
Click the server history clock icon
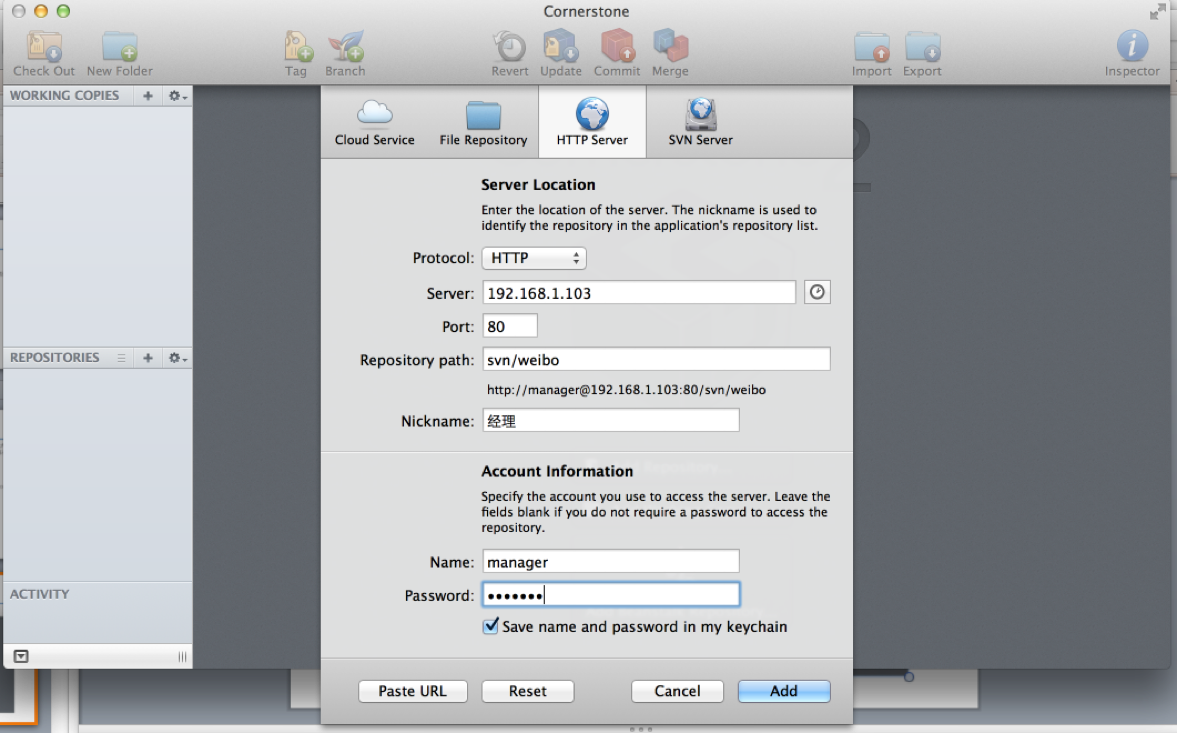pyautogui.click(x=817, y=292)
